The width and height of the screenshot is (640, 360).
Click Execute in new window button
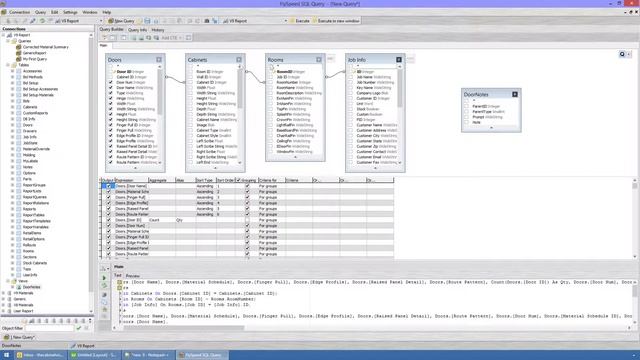(336, 21)
